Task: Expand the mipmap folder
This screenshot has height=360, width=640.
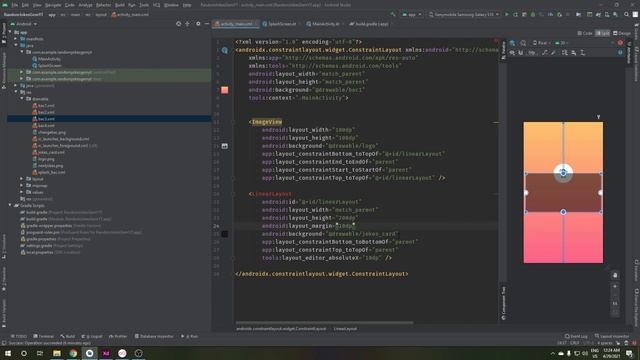Action: click(x=22, y=185)
